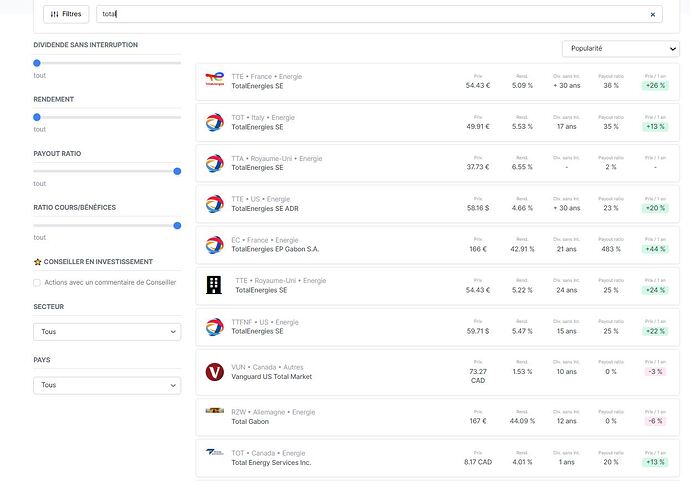Click the yield '42.91 %' of EP Gabon
The image size is (690, 481).
point(522,249)
